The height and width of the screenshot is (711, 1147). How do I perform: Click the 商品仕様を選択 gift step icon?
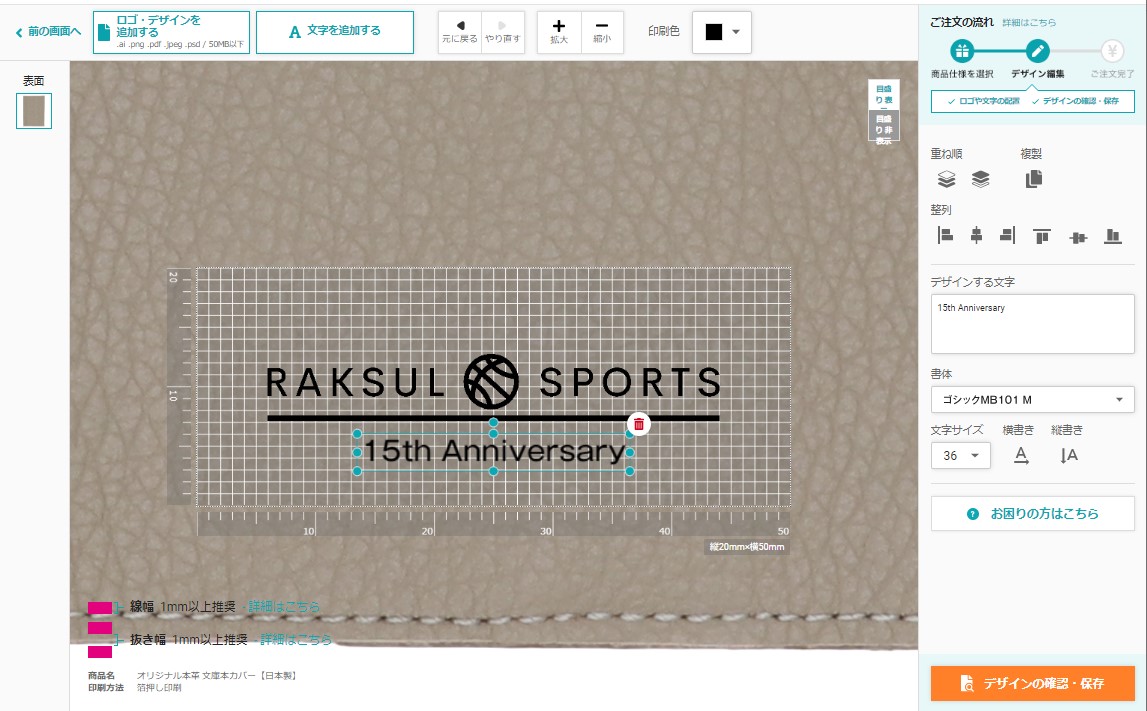(962, 51)
